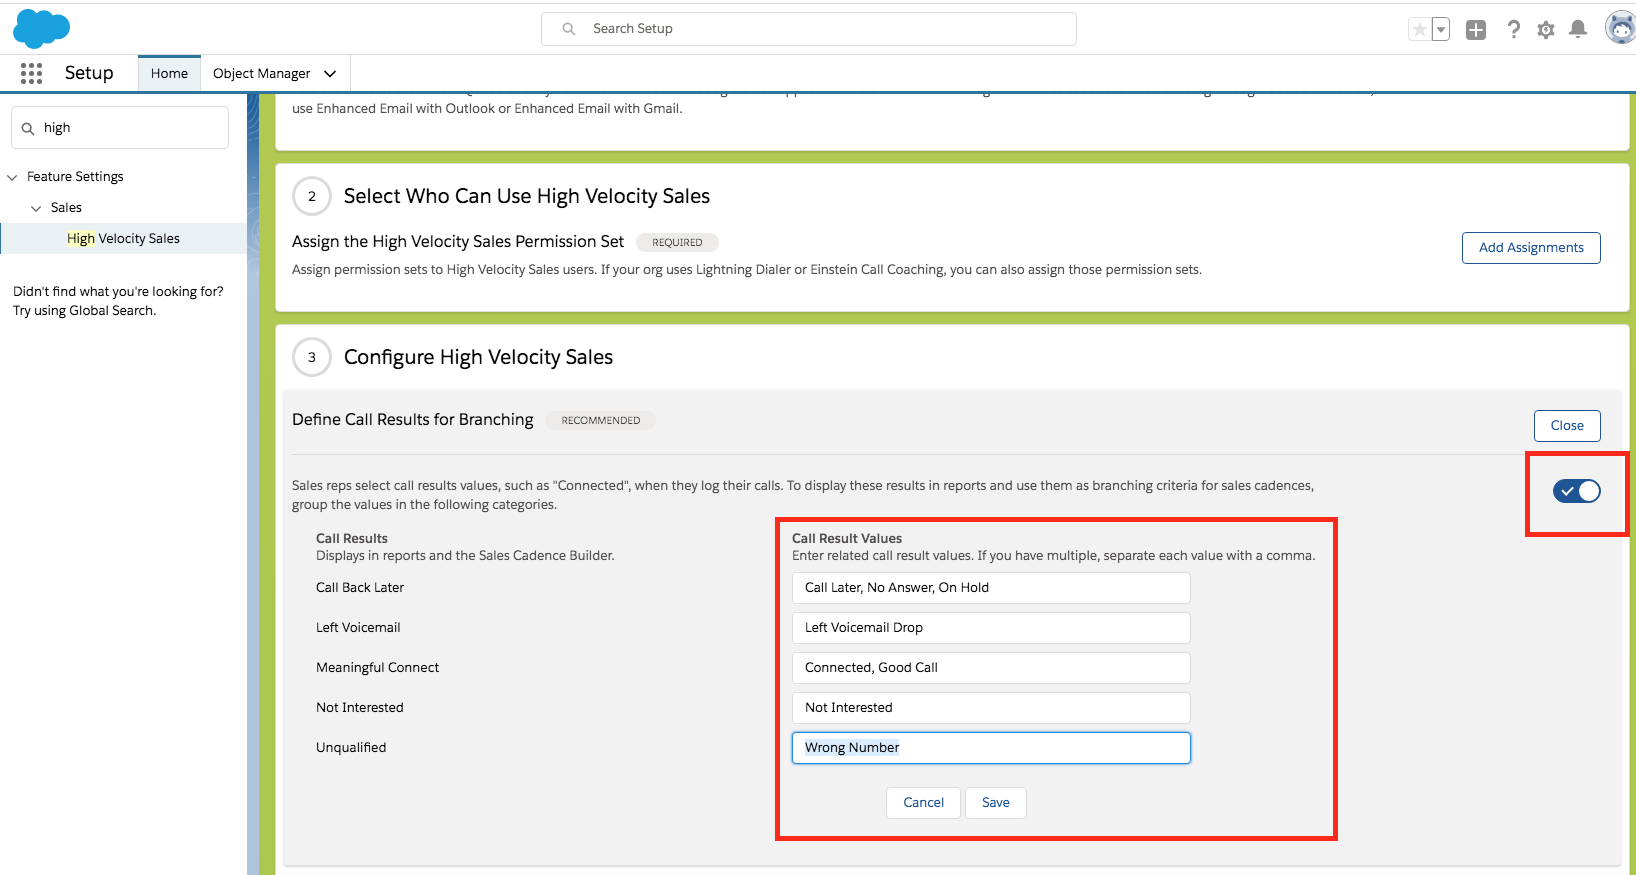
Task: Click the Quick Find search icon
Action: pos(28,129)
